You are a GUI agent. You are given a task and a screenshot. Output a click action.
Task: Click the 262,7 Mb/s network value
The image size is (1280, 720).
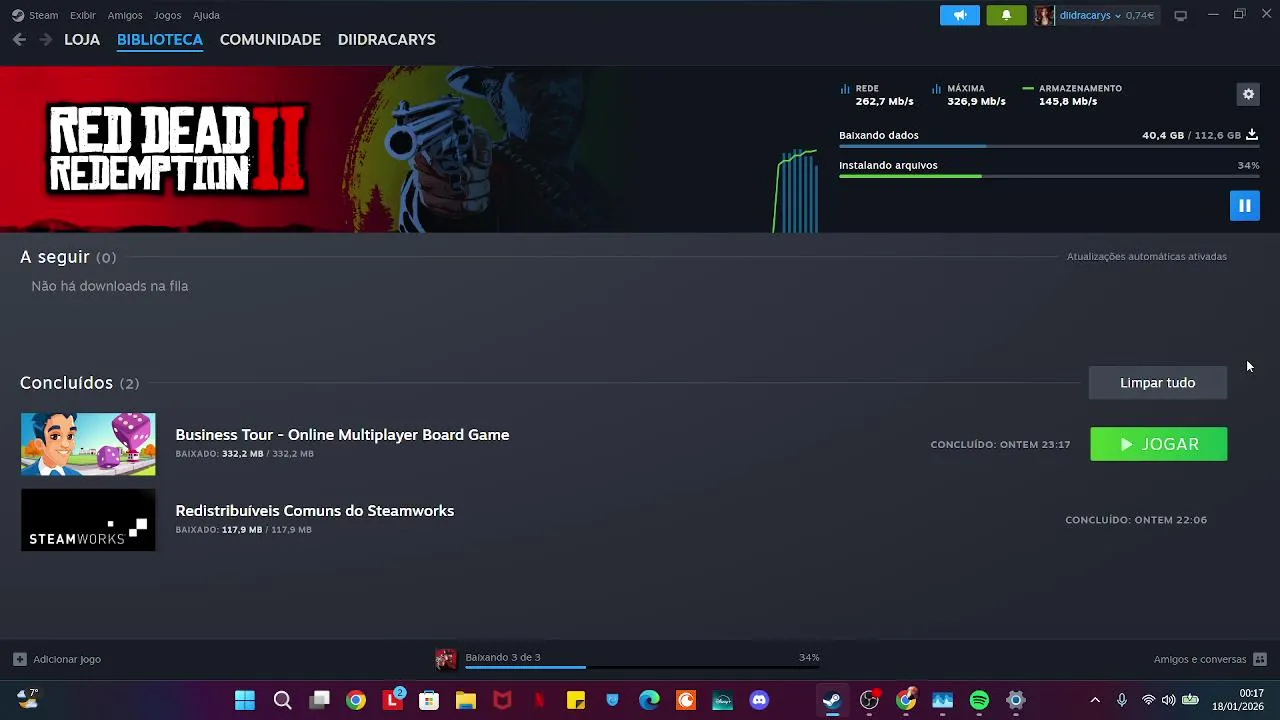(884, 101)
